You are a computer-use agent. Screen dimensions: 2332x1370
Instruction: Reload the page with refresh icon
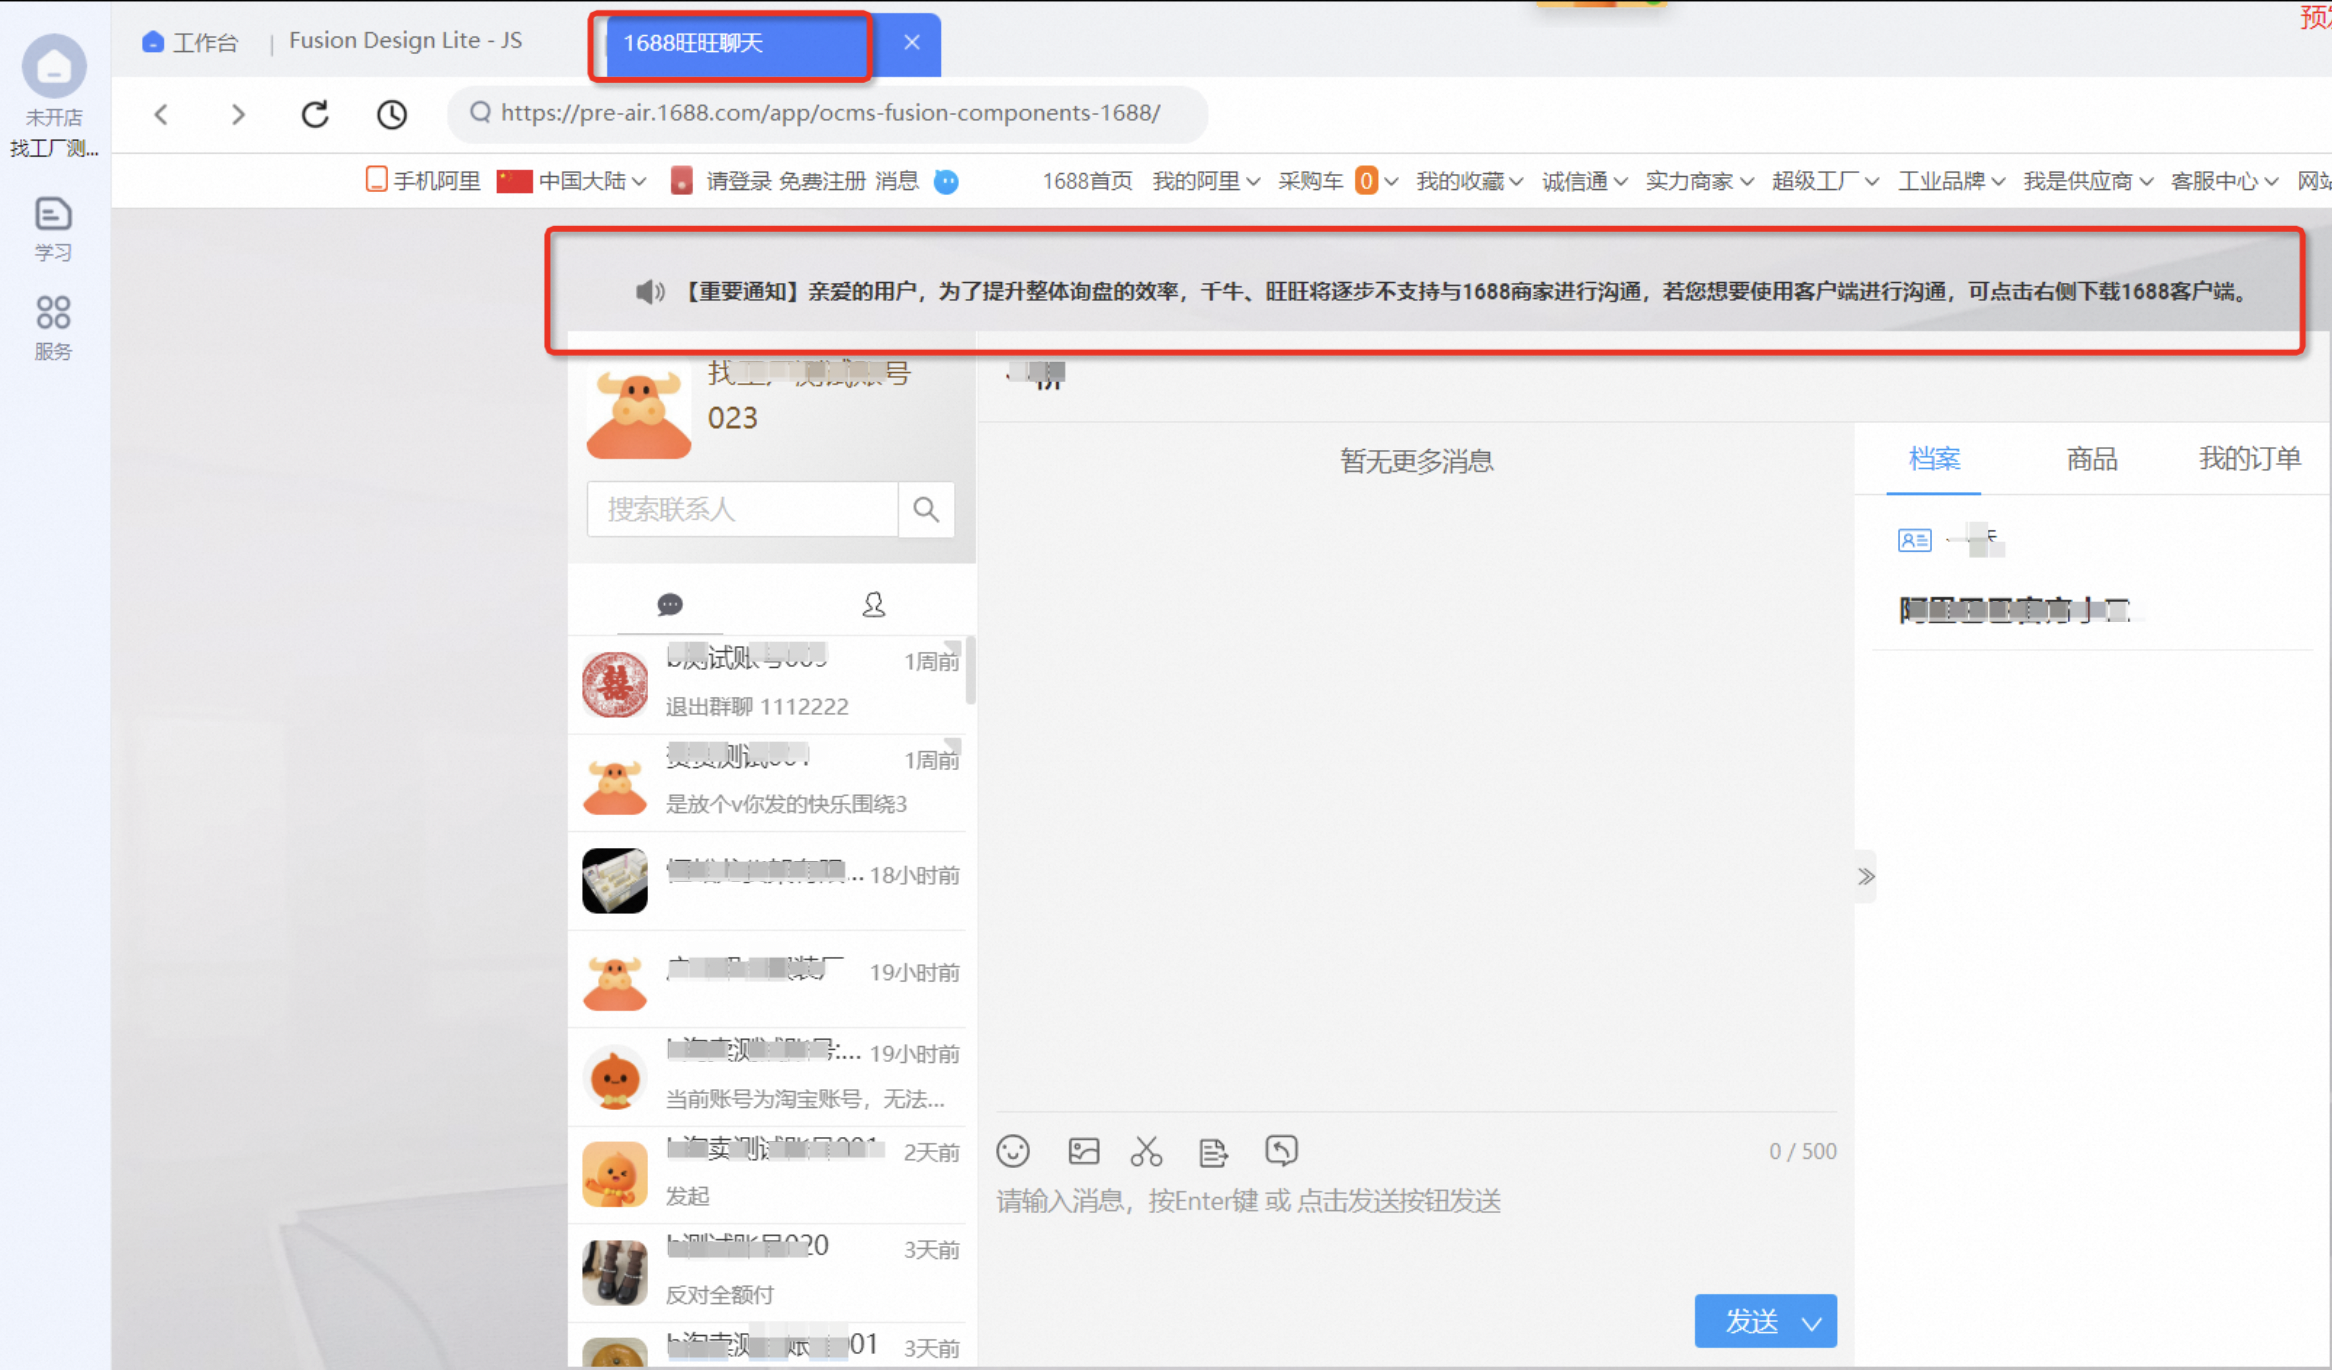[315, 114]
